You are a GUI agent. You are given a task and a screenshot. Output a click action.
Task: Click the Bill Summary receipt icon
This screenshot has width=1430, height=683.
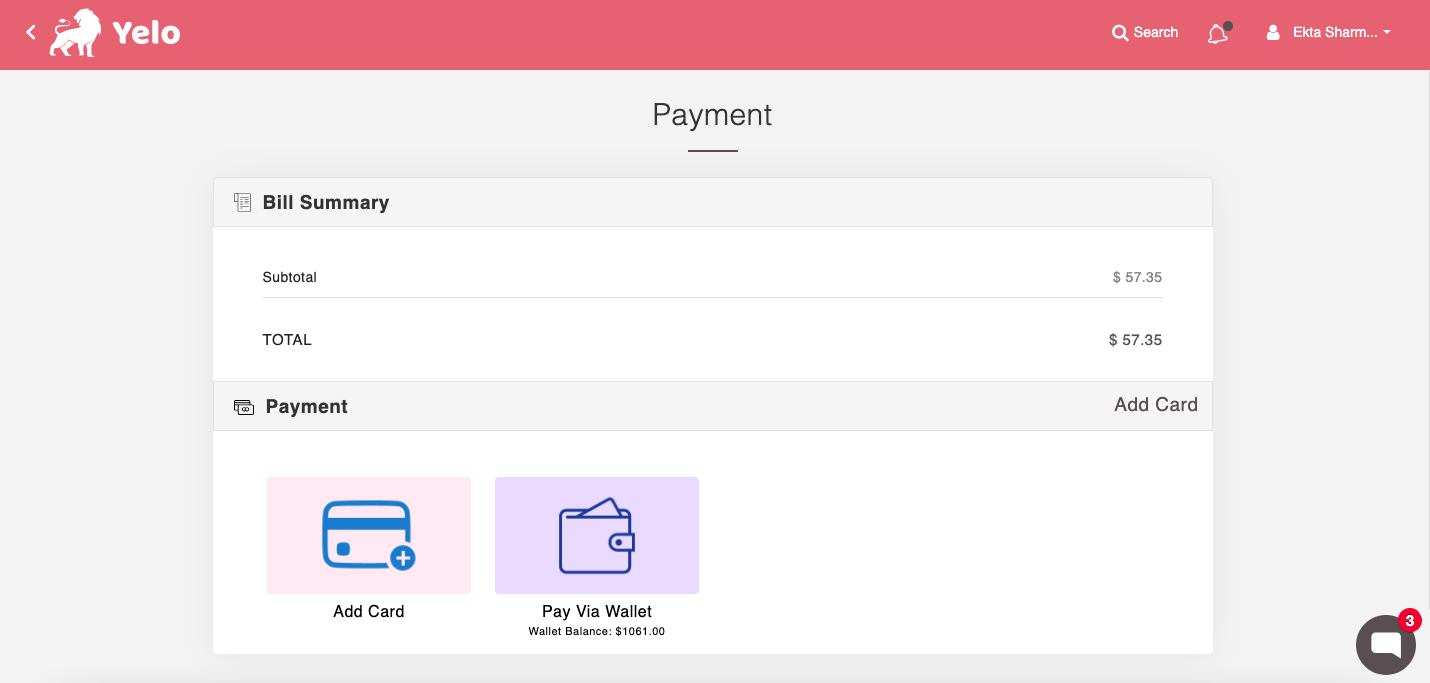click(242, 203)
